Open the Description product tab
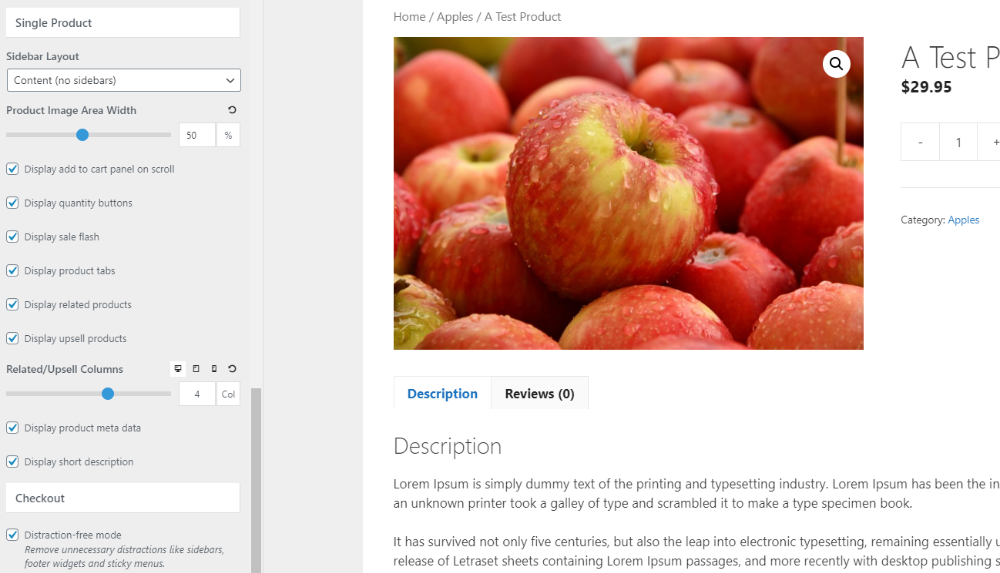The height and width of the screenshot is (573, 1000). click(x=443, y=394)
